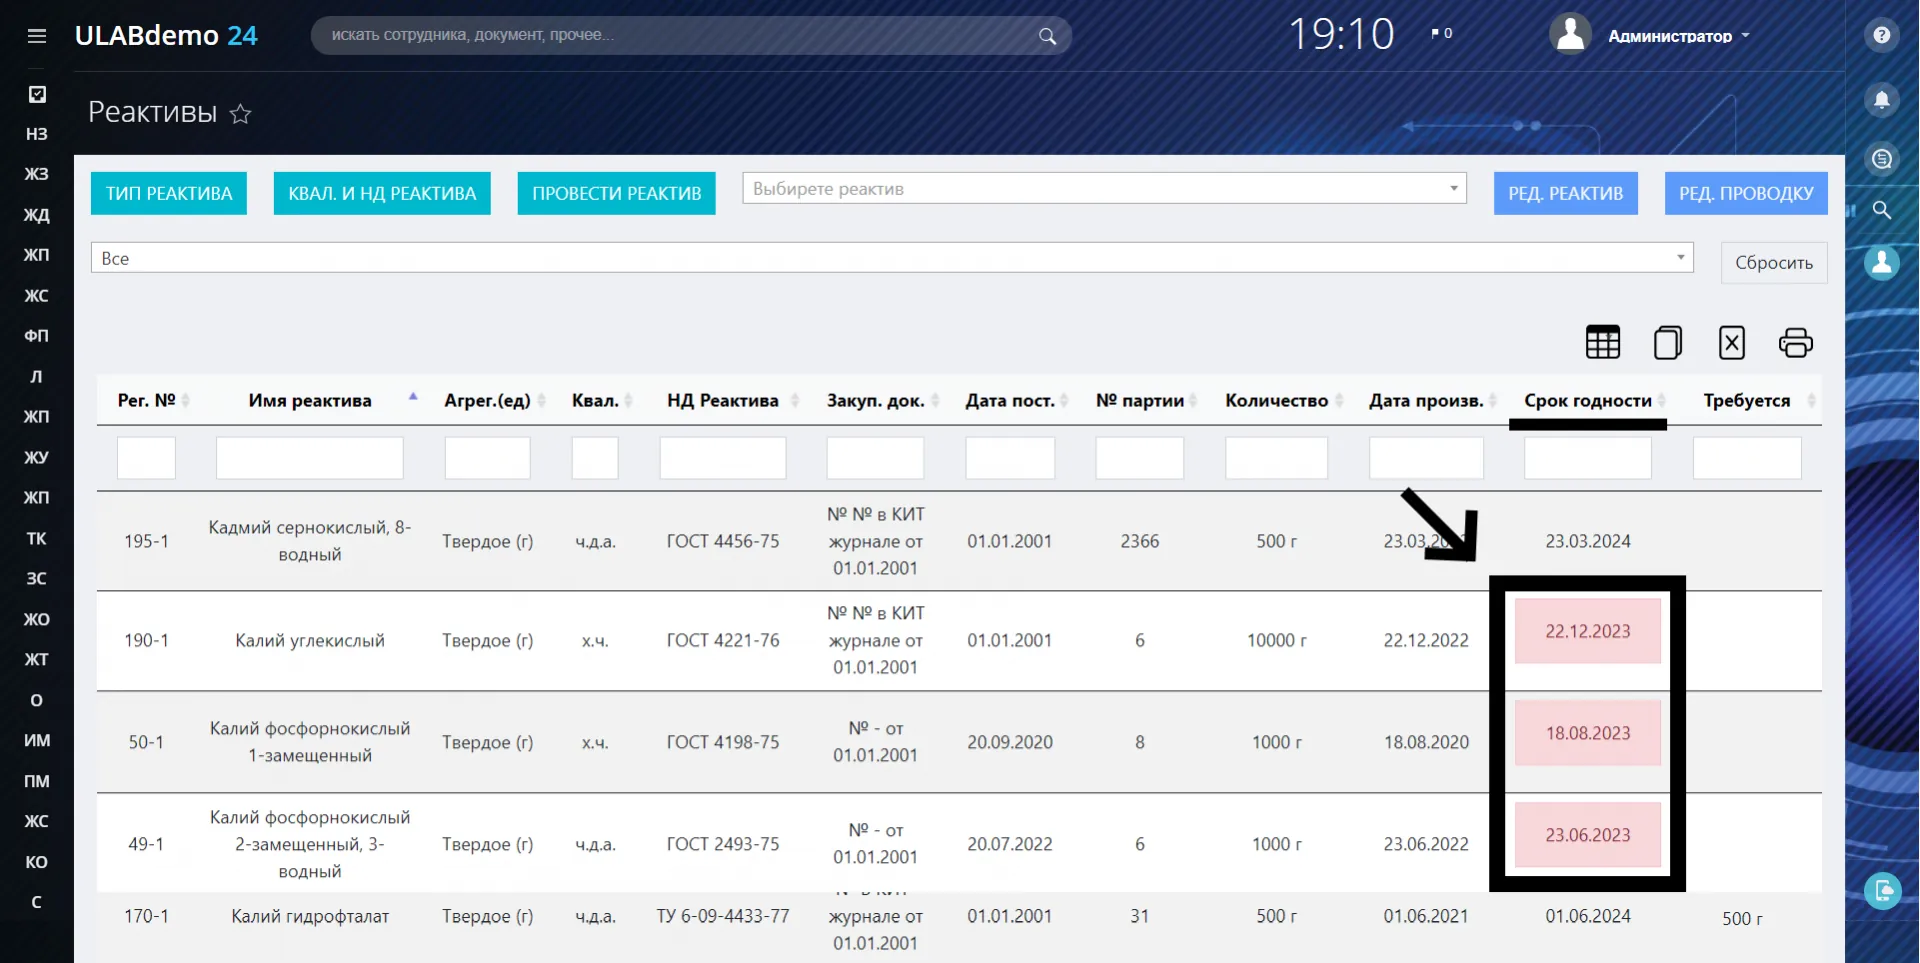1920x963 pixels.
Task: Click the search magnifier in top search bar
Action: (1047, 36)
